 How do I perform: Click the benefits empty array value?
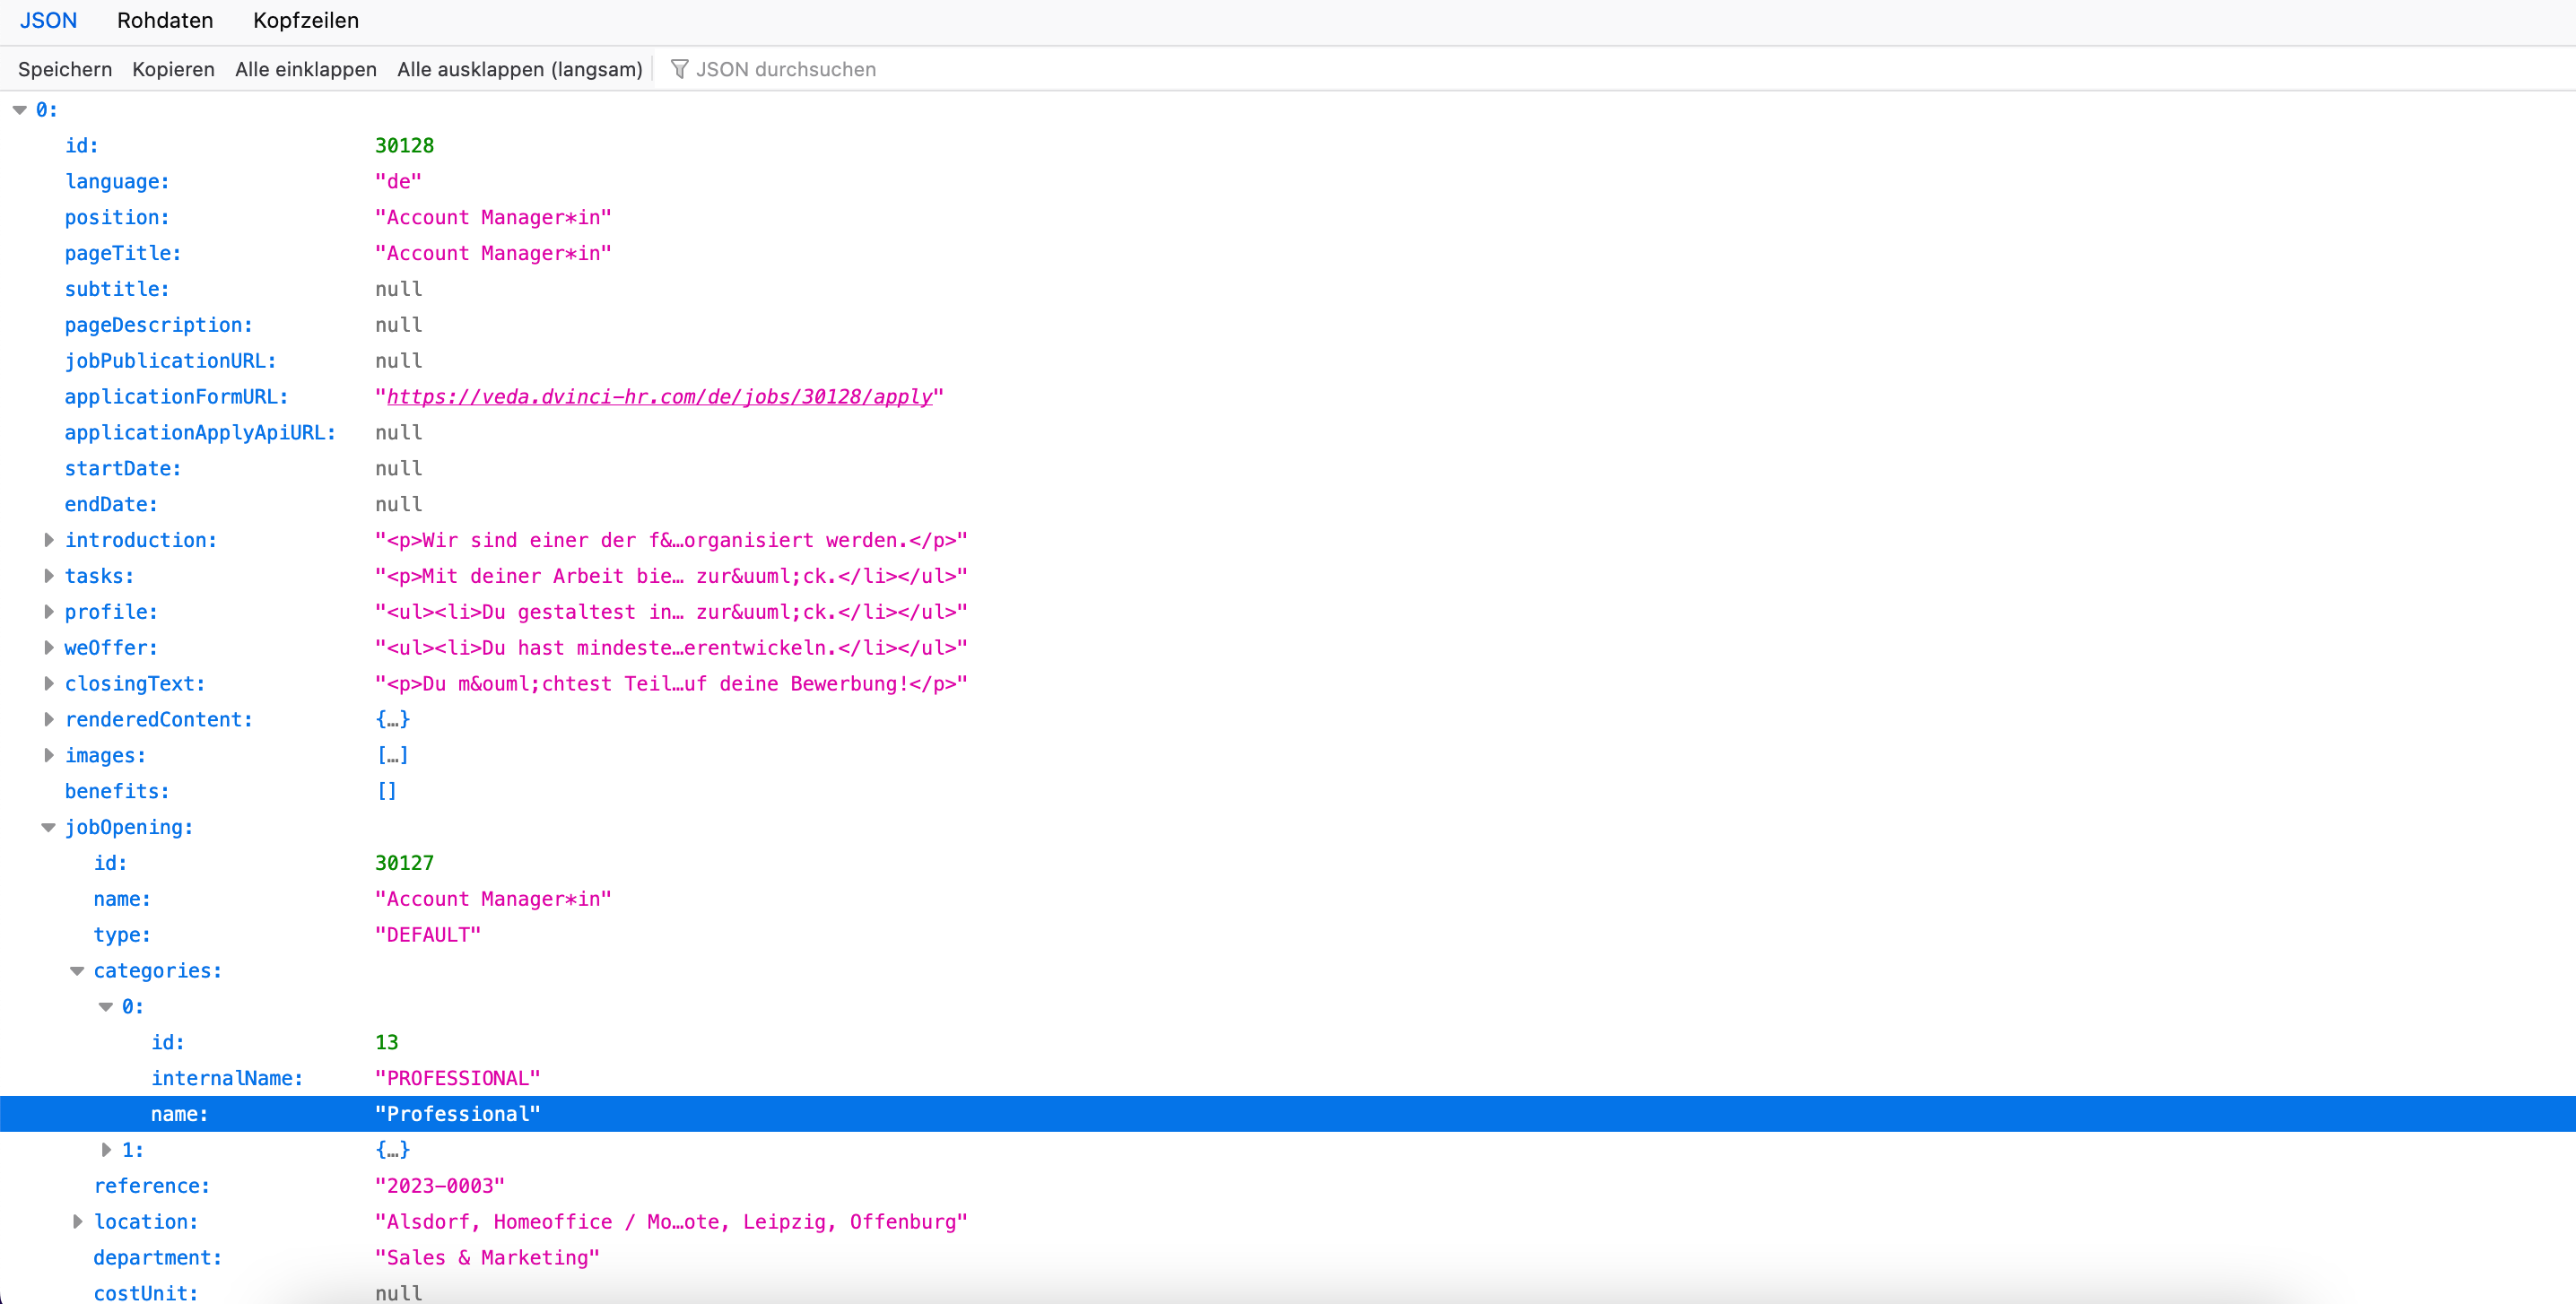click(x=386, y=792)
